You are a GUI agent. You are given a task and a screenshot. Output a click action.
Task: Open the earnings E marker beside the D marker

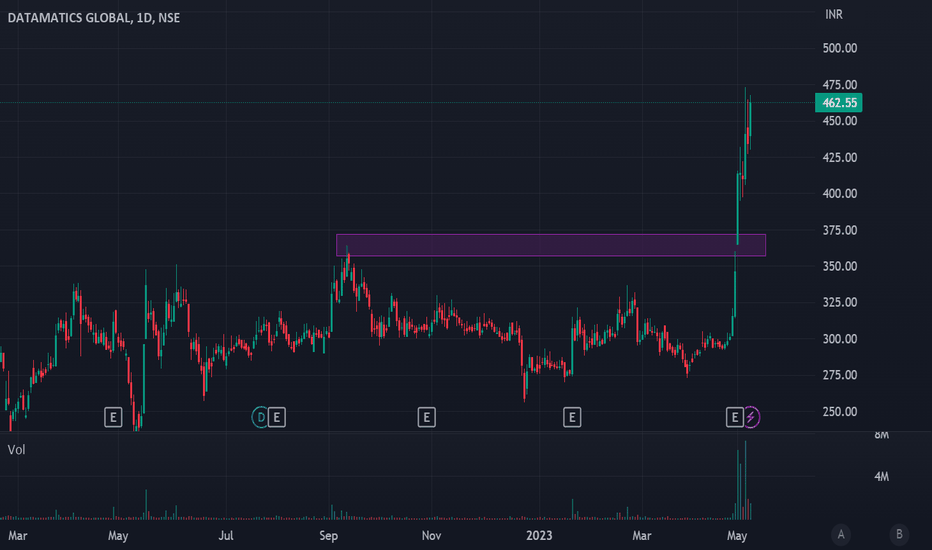[276, 417]
